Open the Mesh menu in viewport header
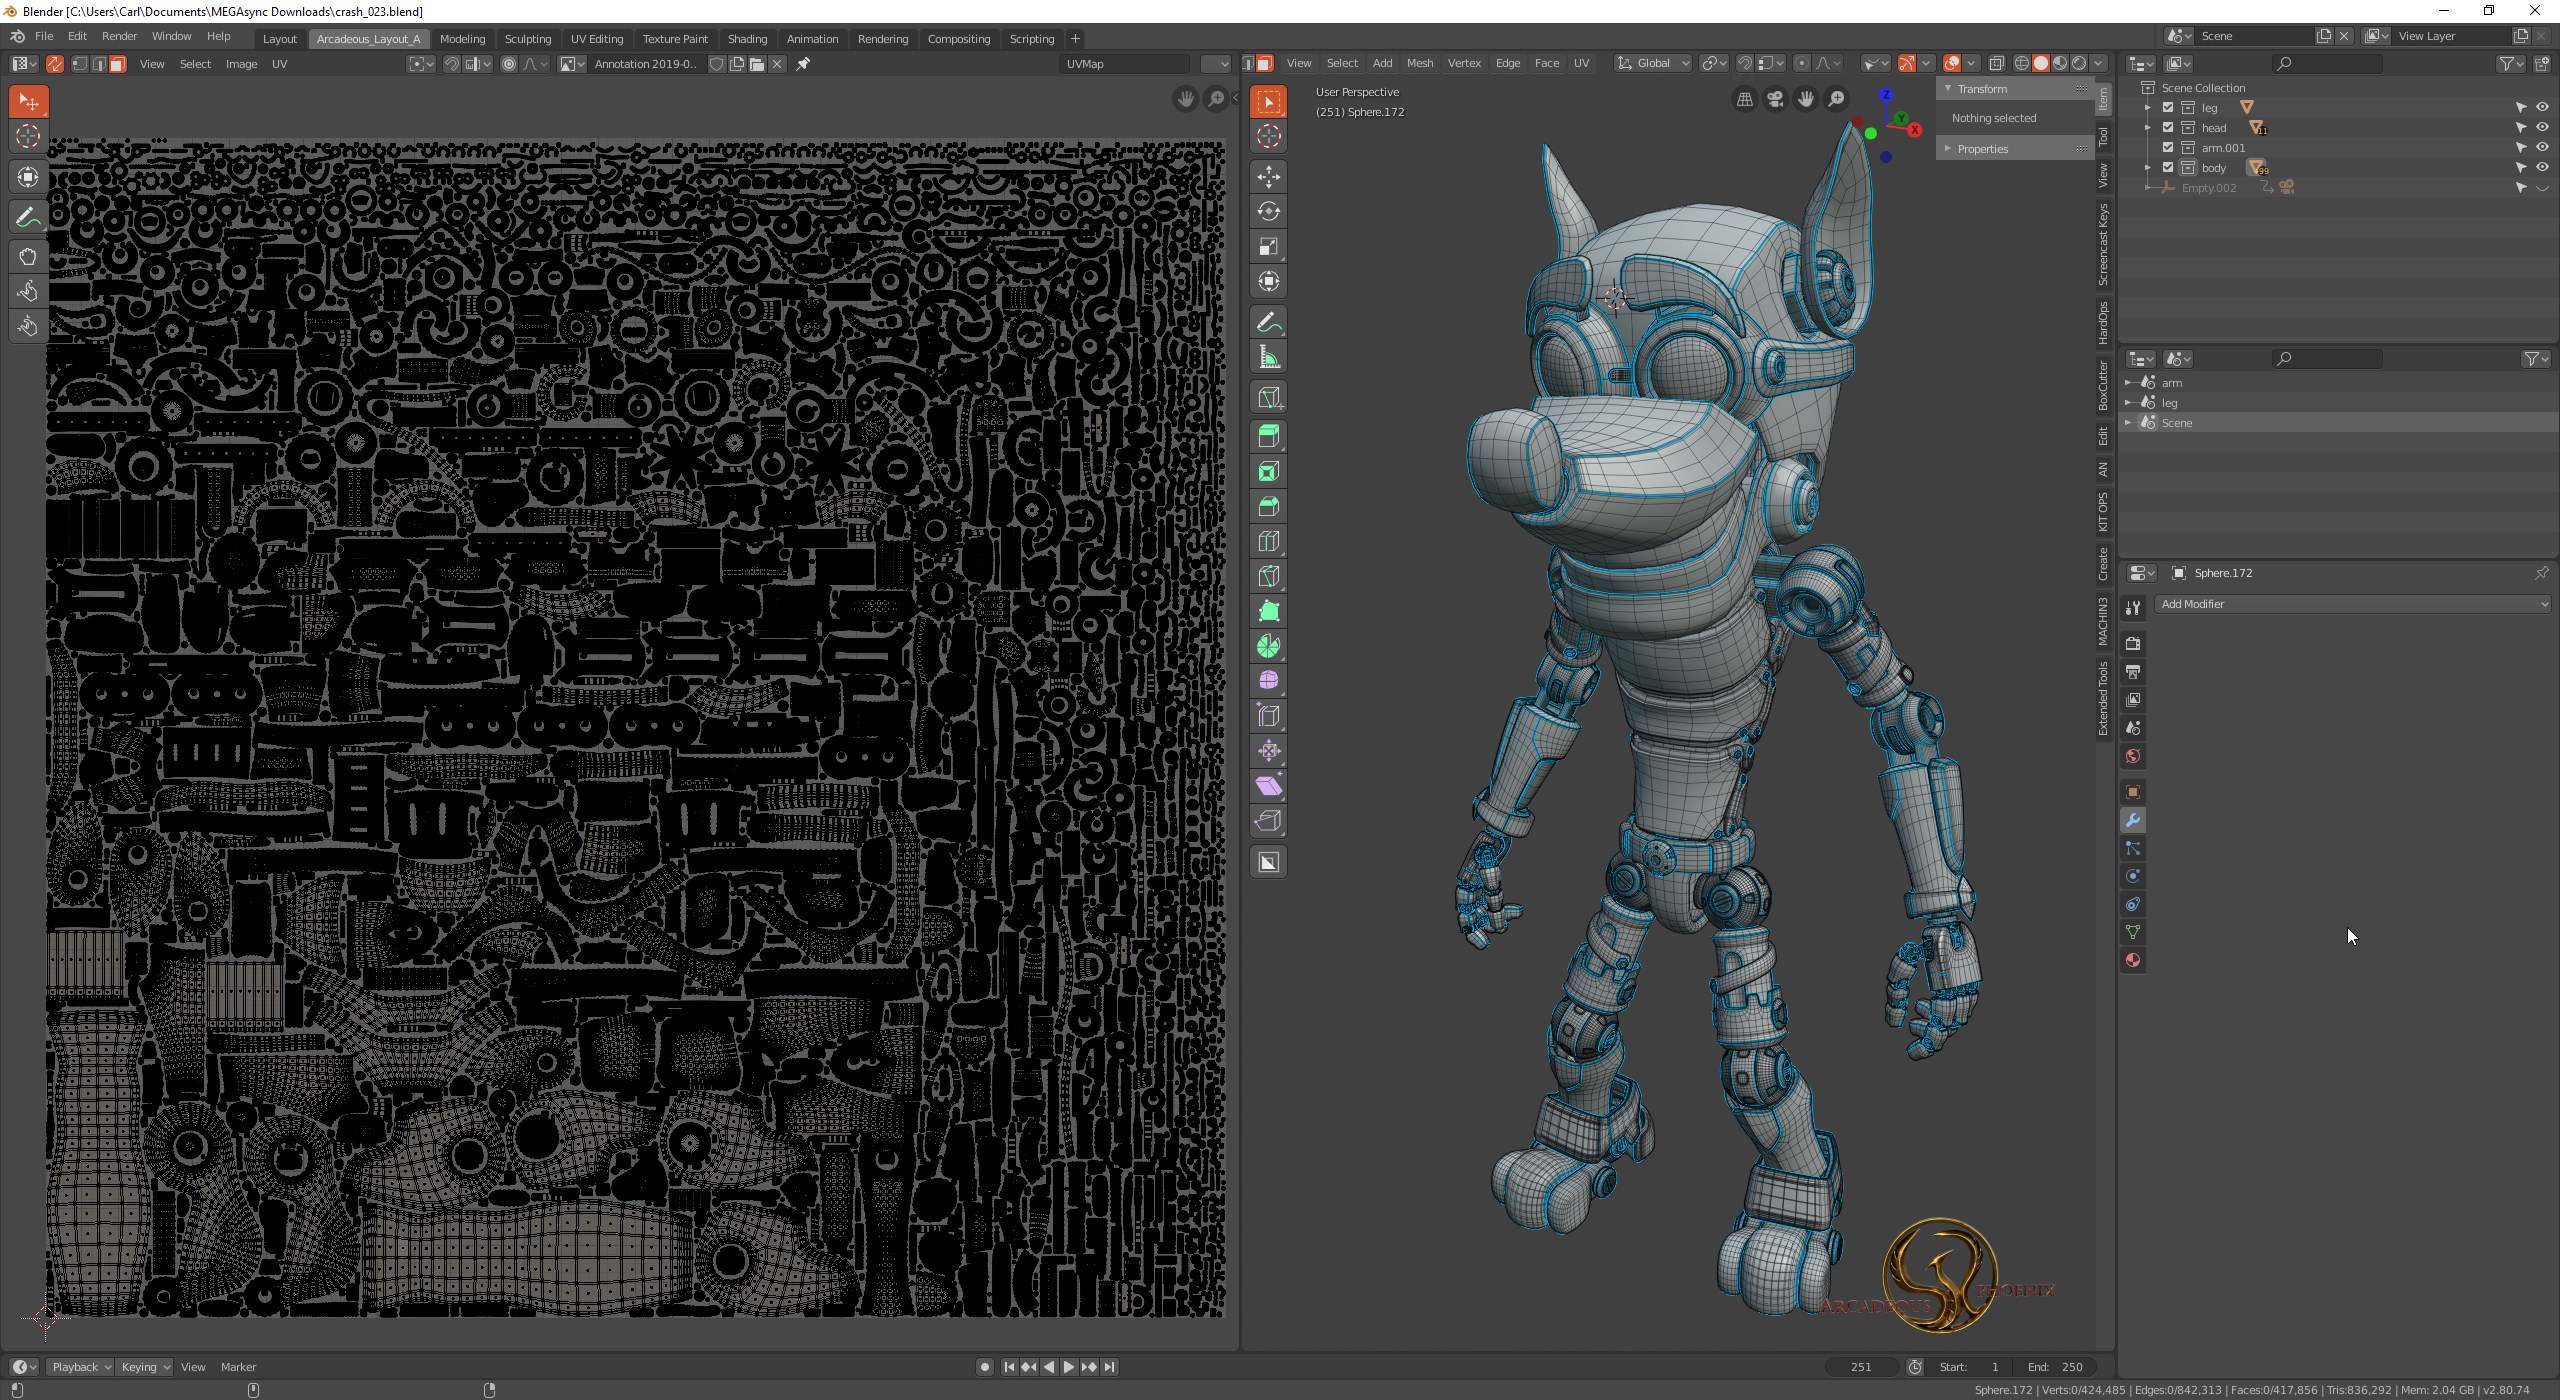This screenshot has width=2560, height=1400. [x=1419, y=63]
